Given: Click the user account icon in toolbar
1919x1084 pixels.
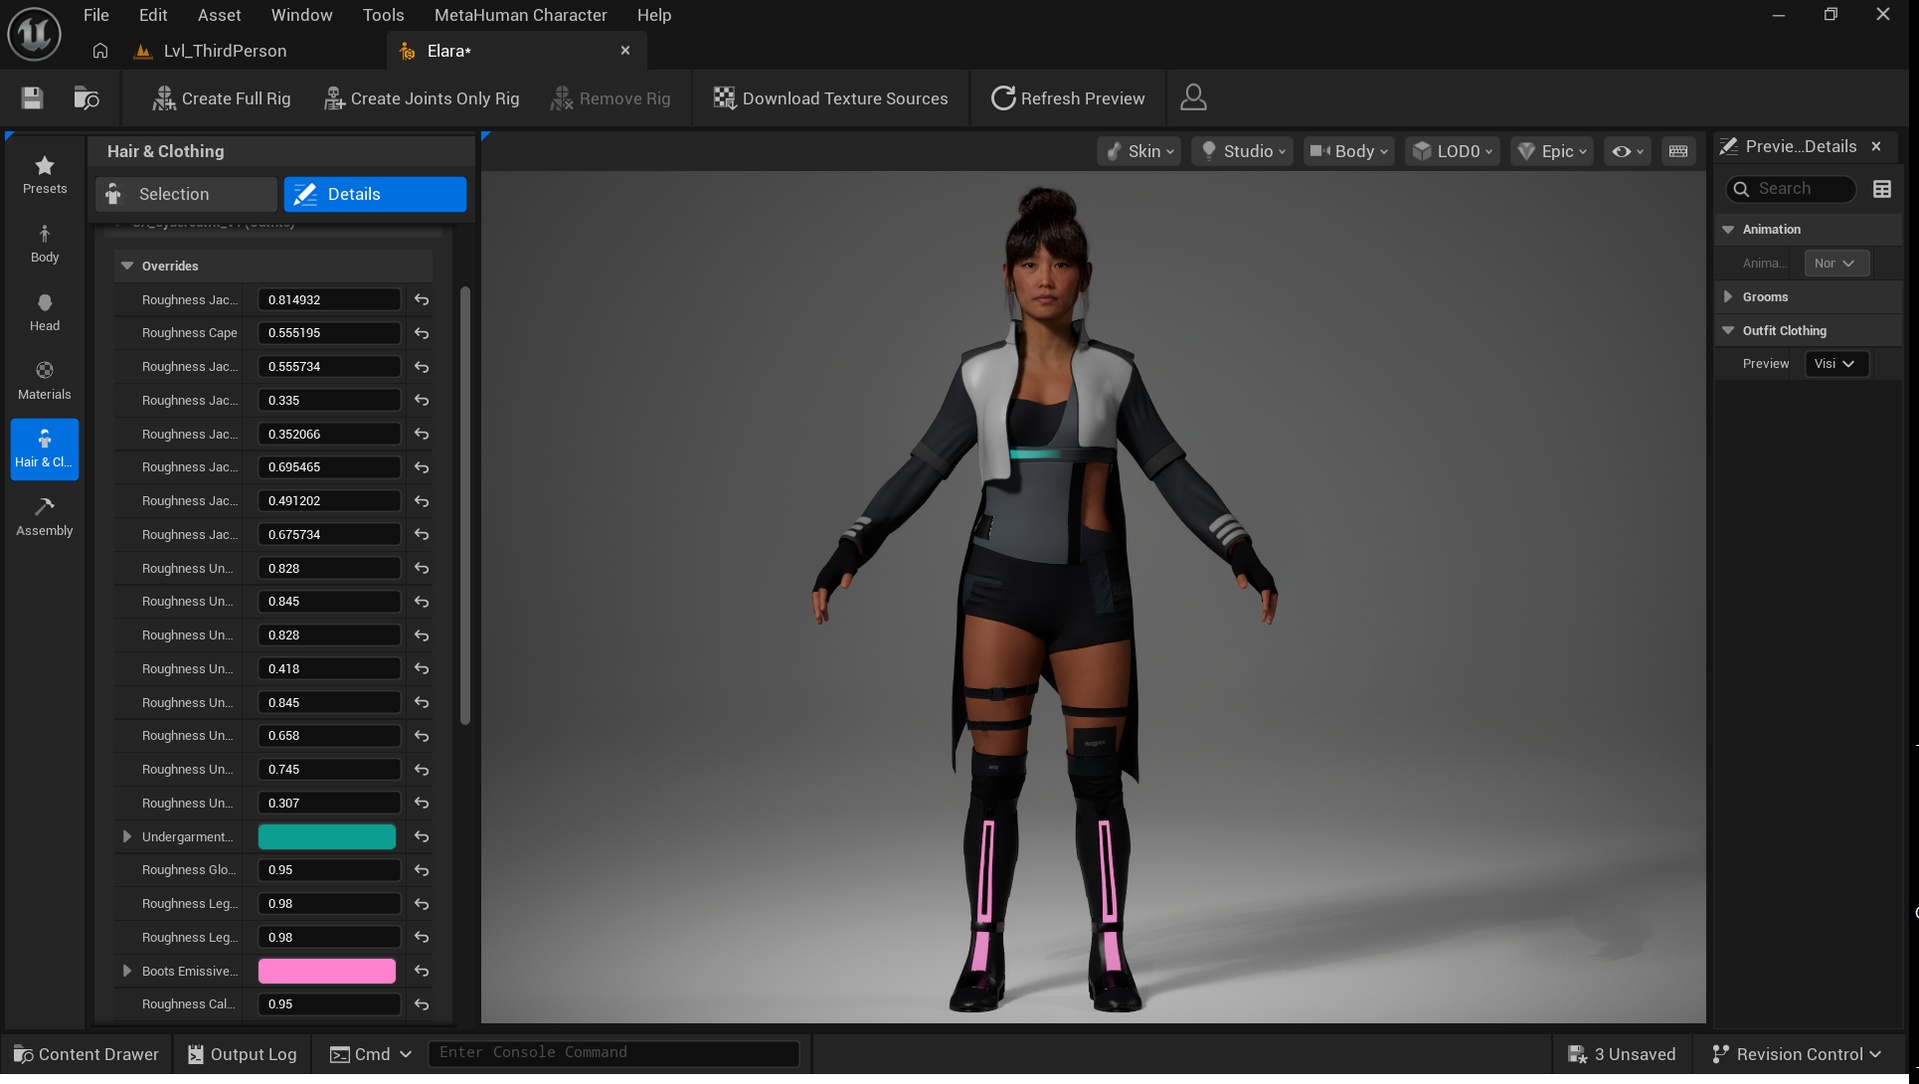Looking at the screenshot, I should 1193,98.
